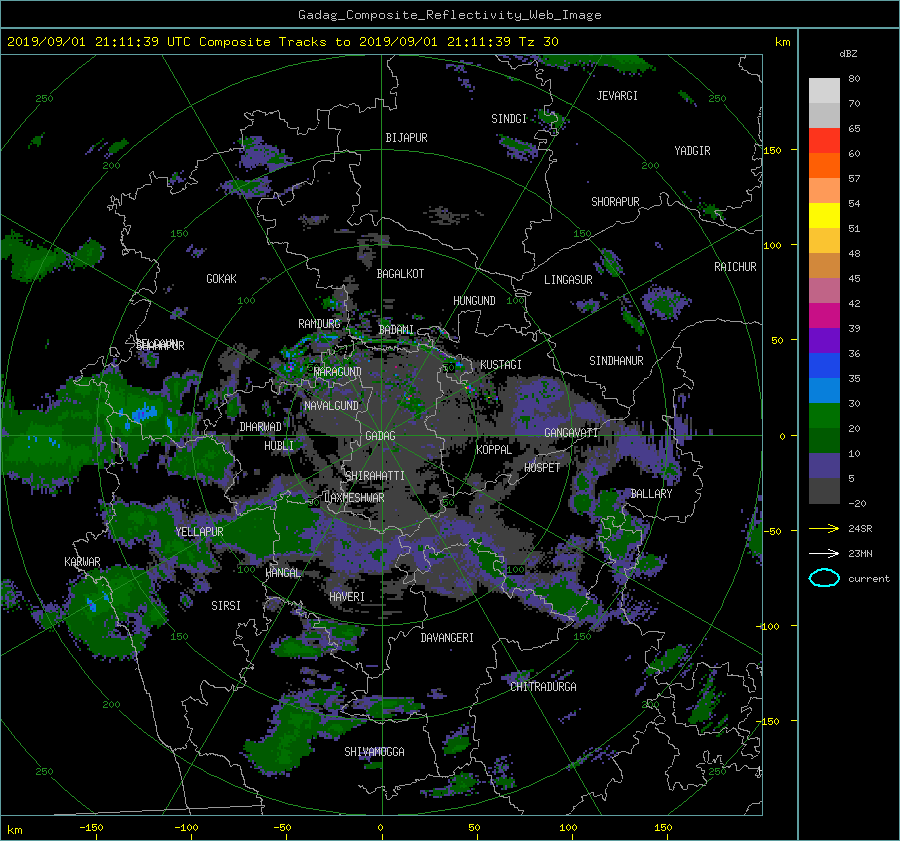Click the JEVARGI city label
Image resolution: width=900 pixels, height=841 pixels.
(x=617, y=96)
